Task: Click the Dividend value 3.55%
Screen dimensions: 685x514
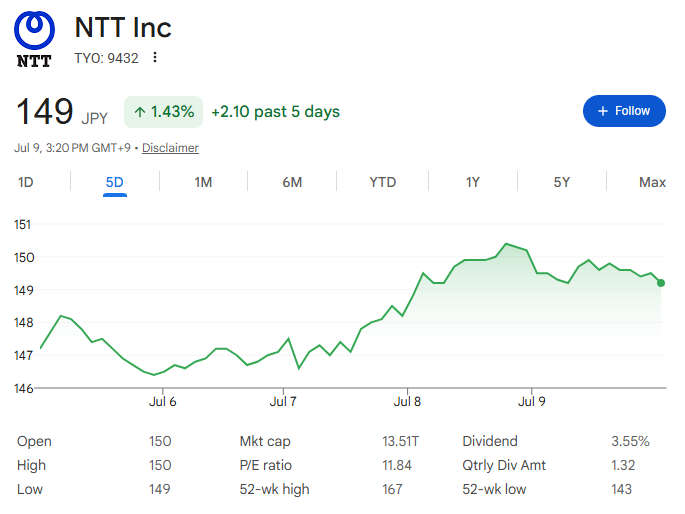Action: (x=630, y=442)
